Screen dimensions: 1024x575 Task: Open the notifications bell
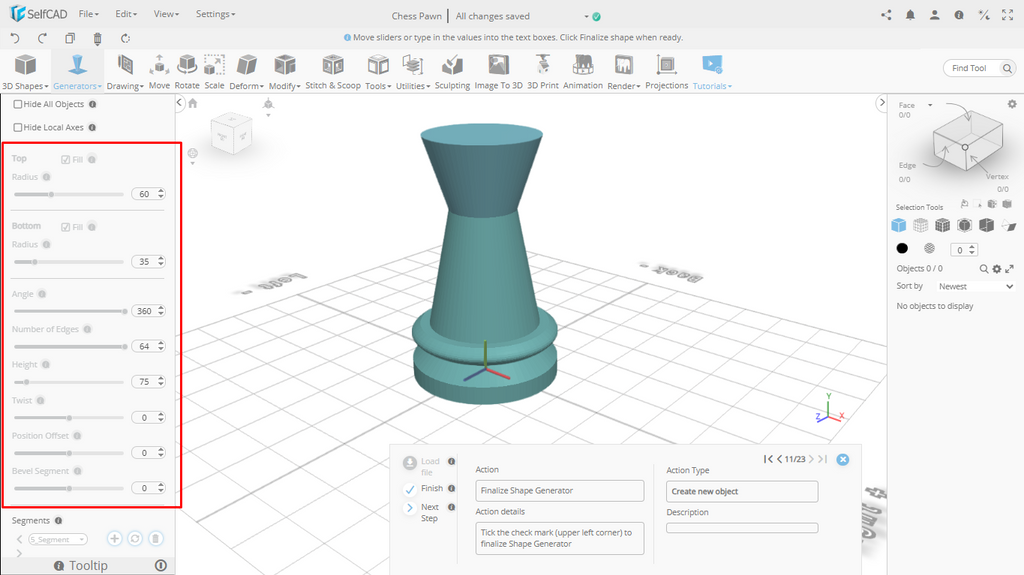tap(910, 15)
